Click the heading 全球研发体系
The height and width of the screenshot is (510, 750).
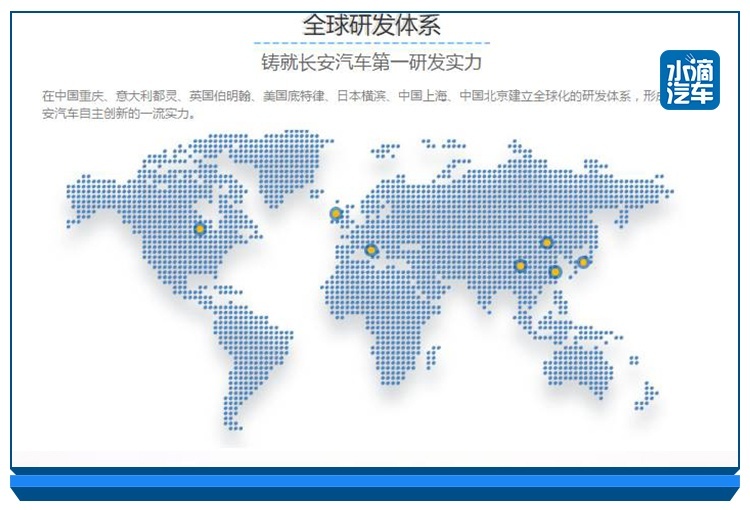pyautogui.click(x=372, y=25)
